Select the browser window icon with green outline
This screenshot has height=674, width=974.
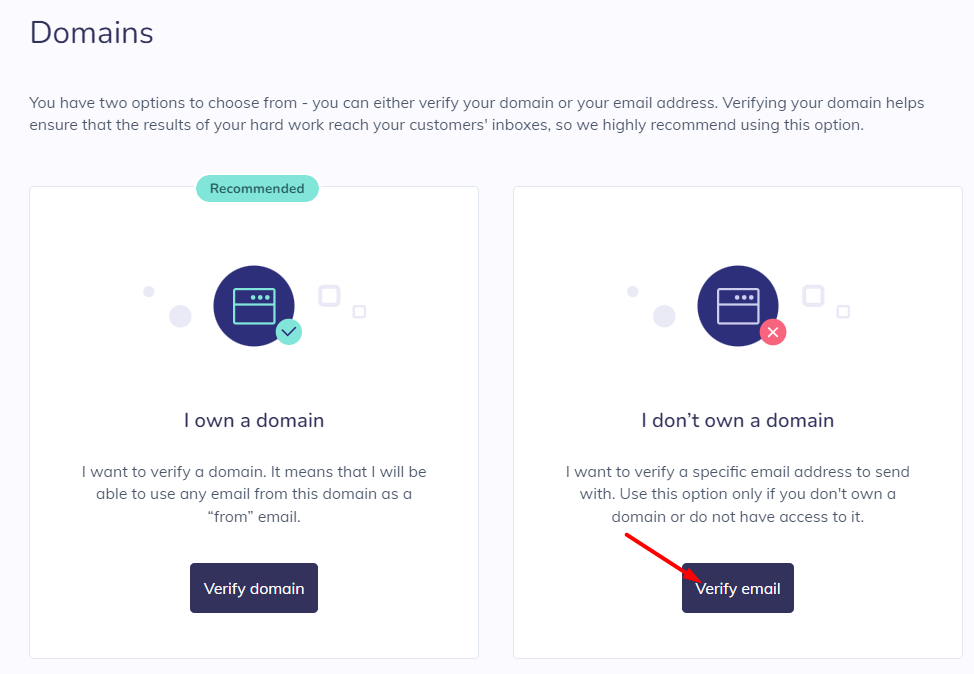254,306
